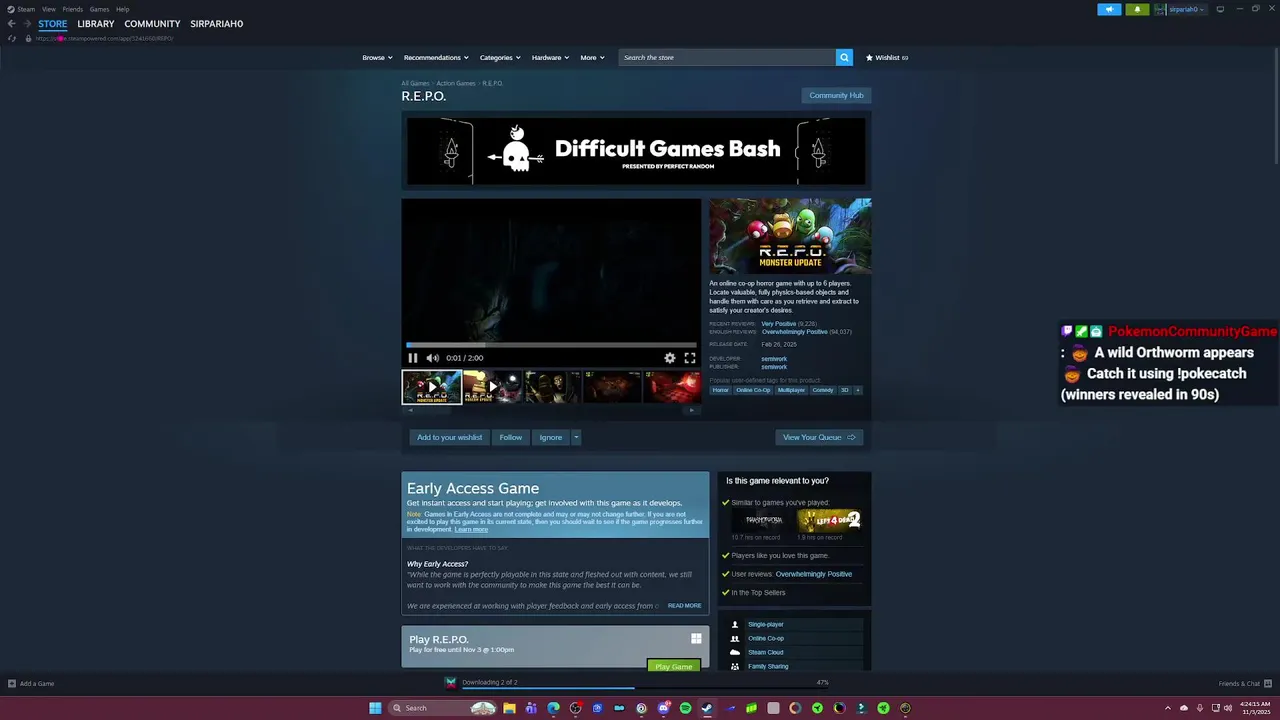Open the sirpariah0 account dropdown

(1181, 9)
